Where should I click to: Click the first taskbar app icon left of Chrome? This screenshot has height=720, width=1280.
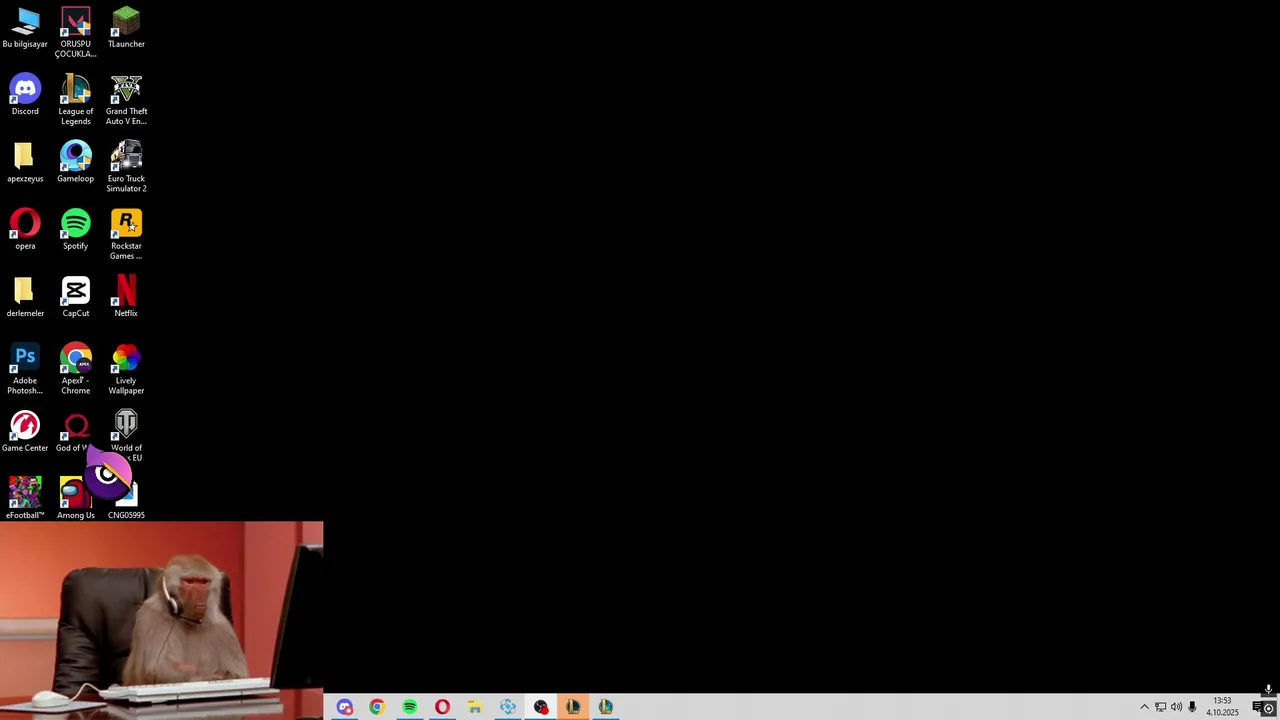pyautogui.click(x=344, y=707)
